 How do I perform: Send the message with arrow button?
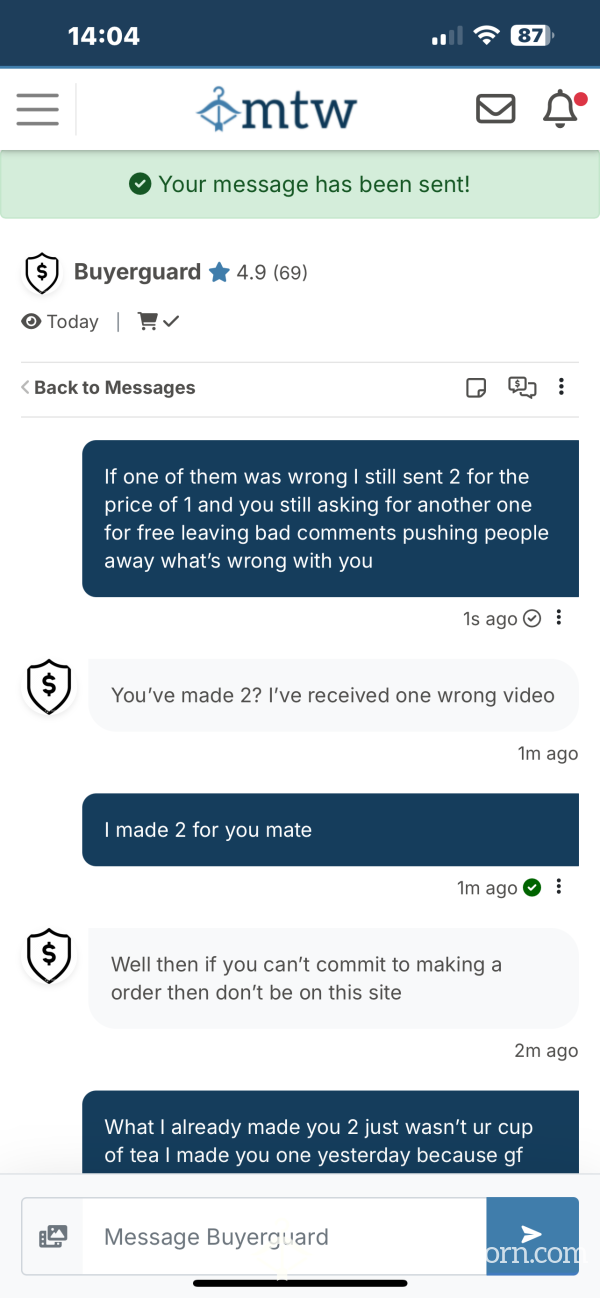click(x=532, y=1236)
